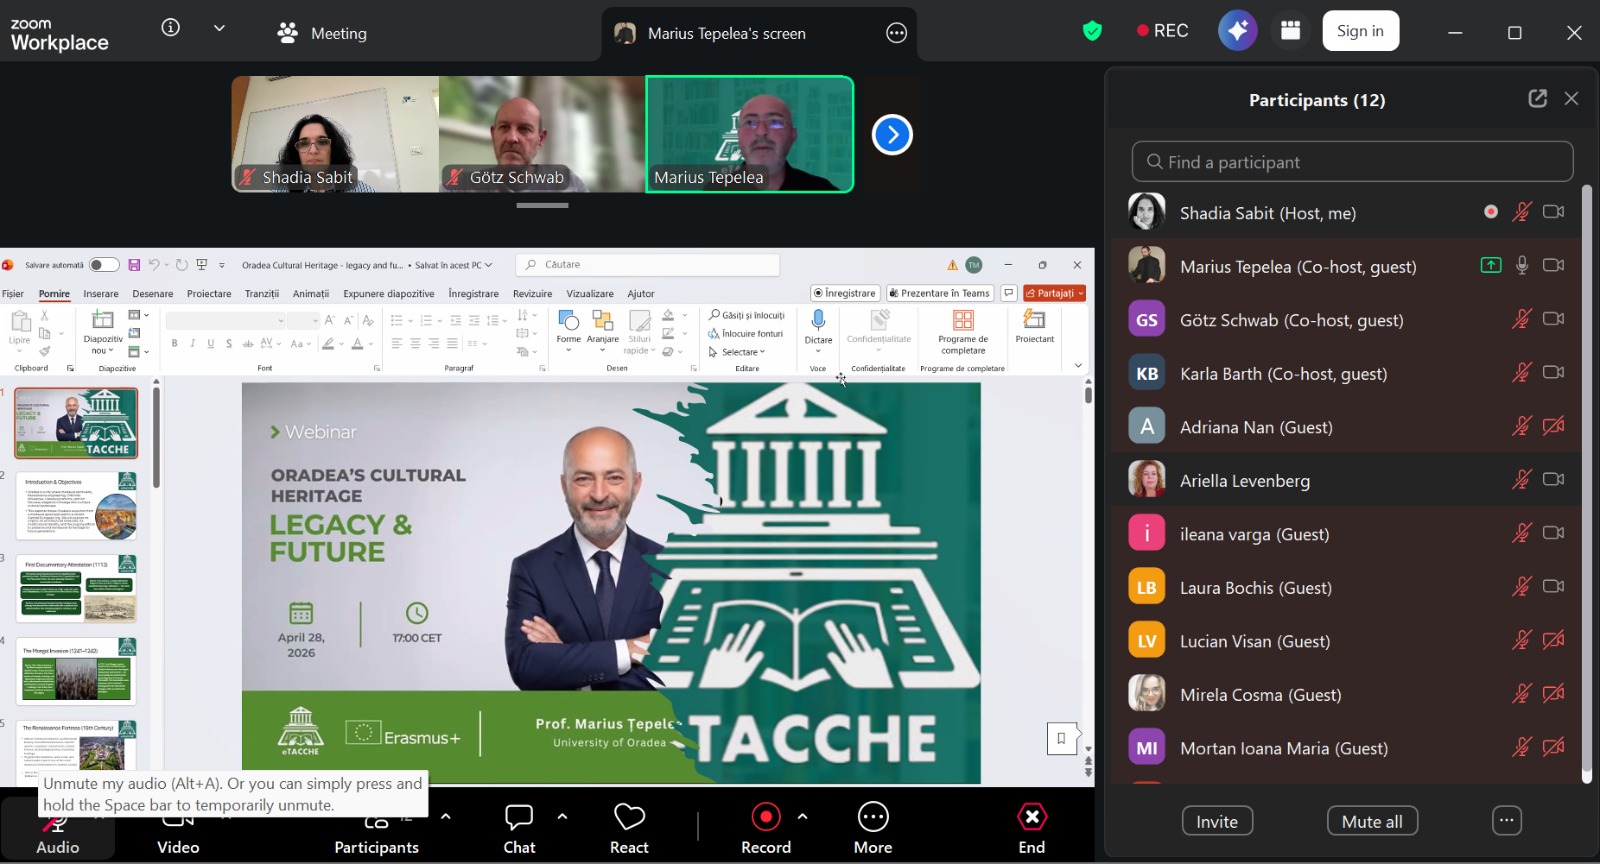Image resolution: width=1600 pixels, height=864 pixels.
Task: Open More options ellipsis in toolbar
Action: [x=872, y=818]
